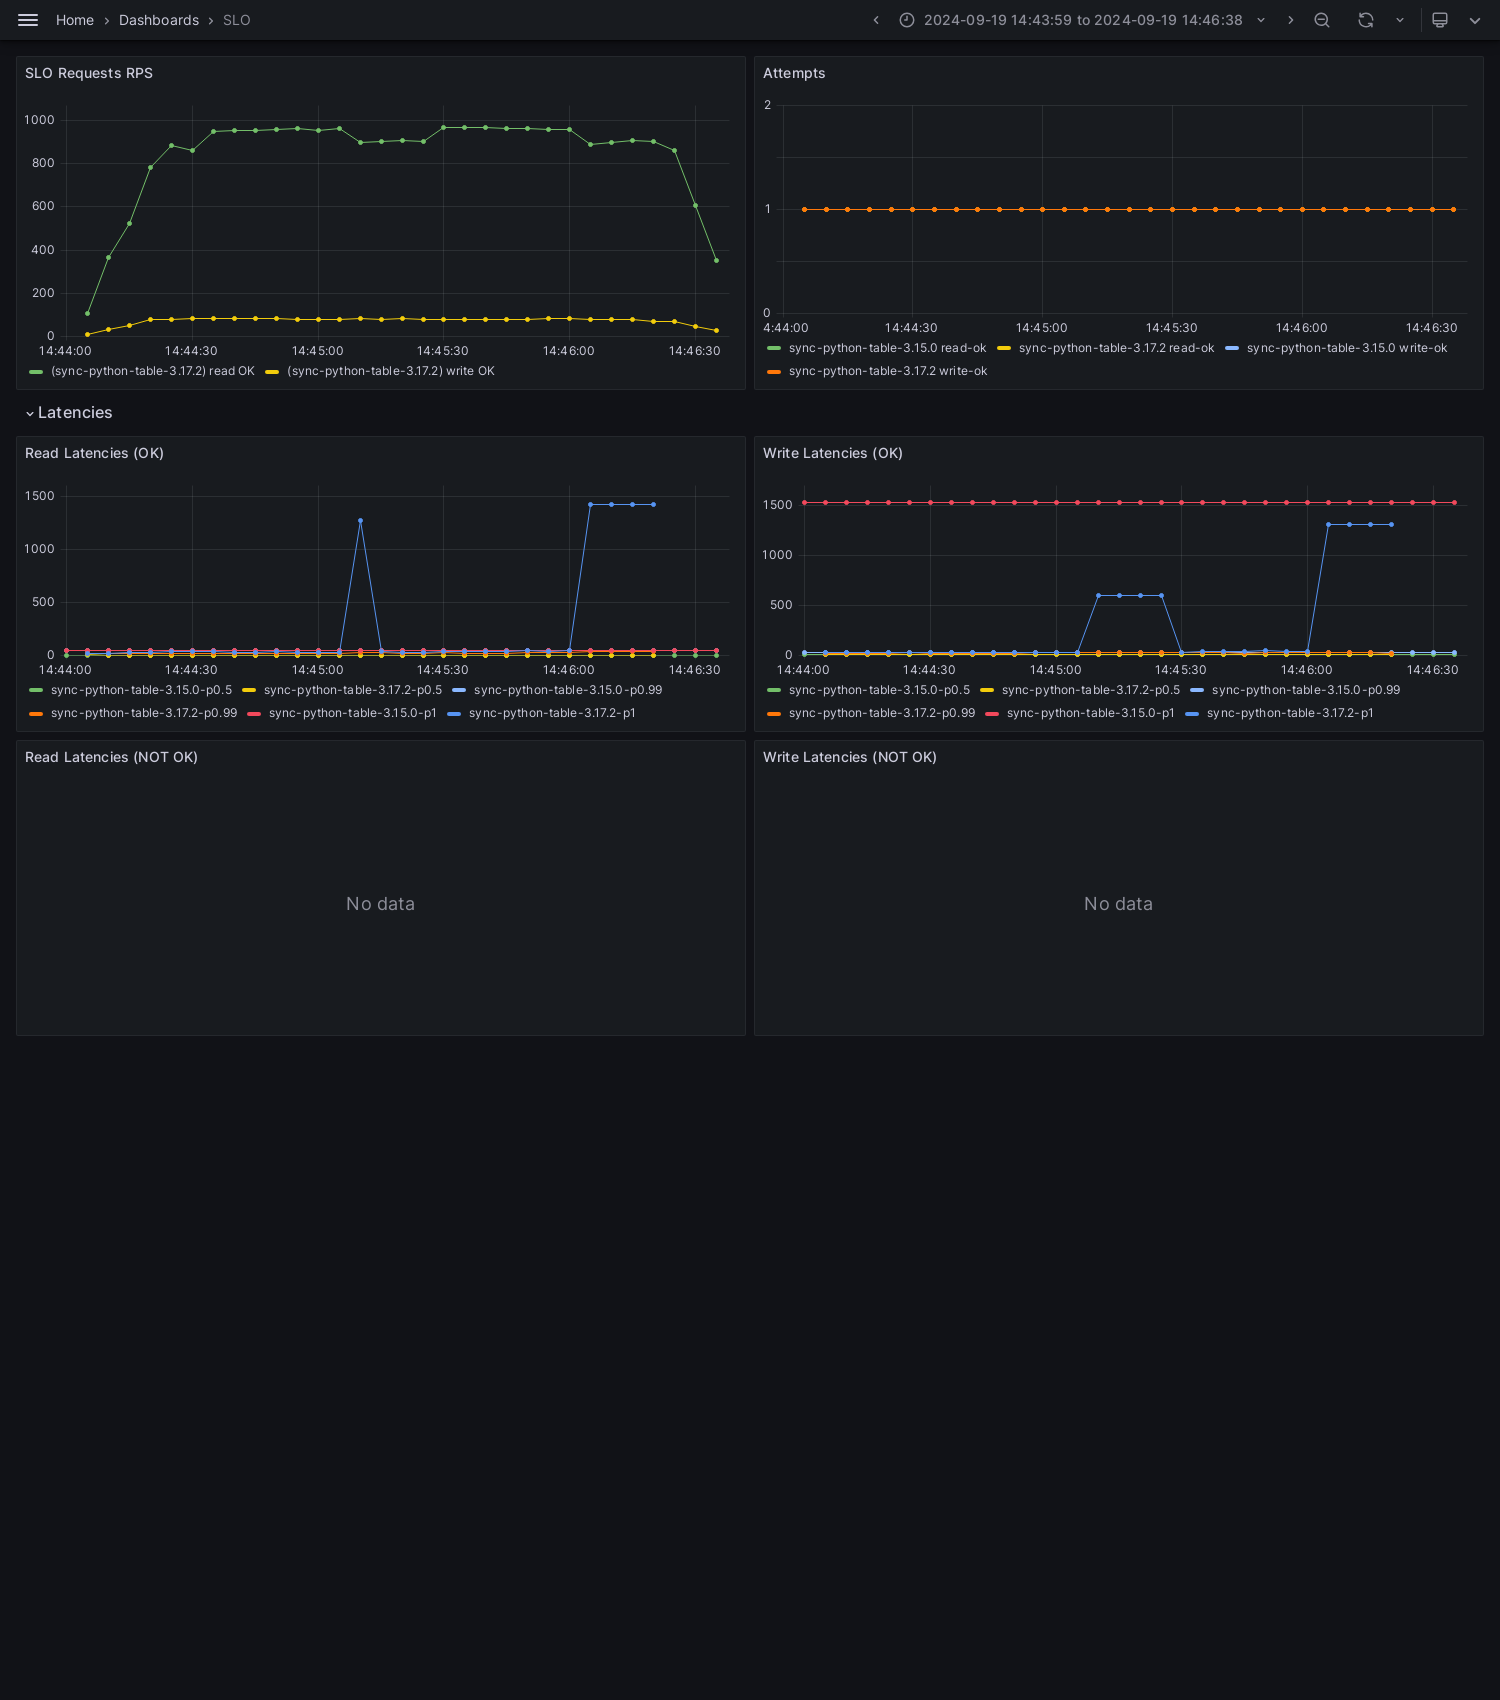Screen dimensions: 1500x1700
Task: Toggle 3.17.2-p0.99 in Read Latencies legend
Action: click(x=144, y=713)
